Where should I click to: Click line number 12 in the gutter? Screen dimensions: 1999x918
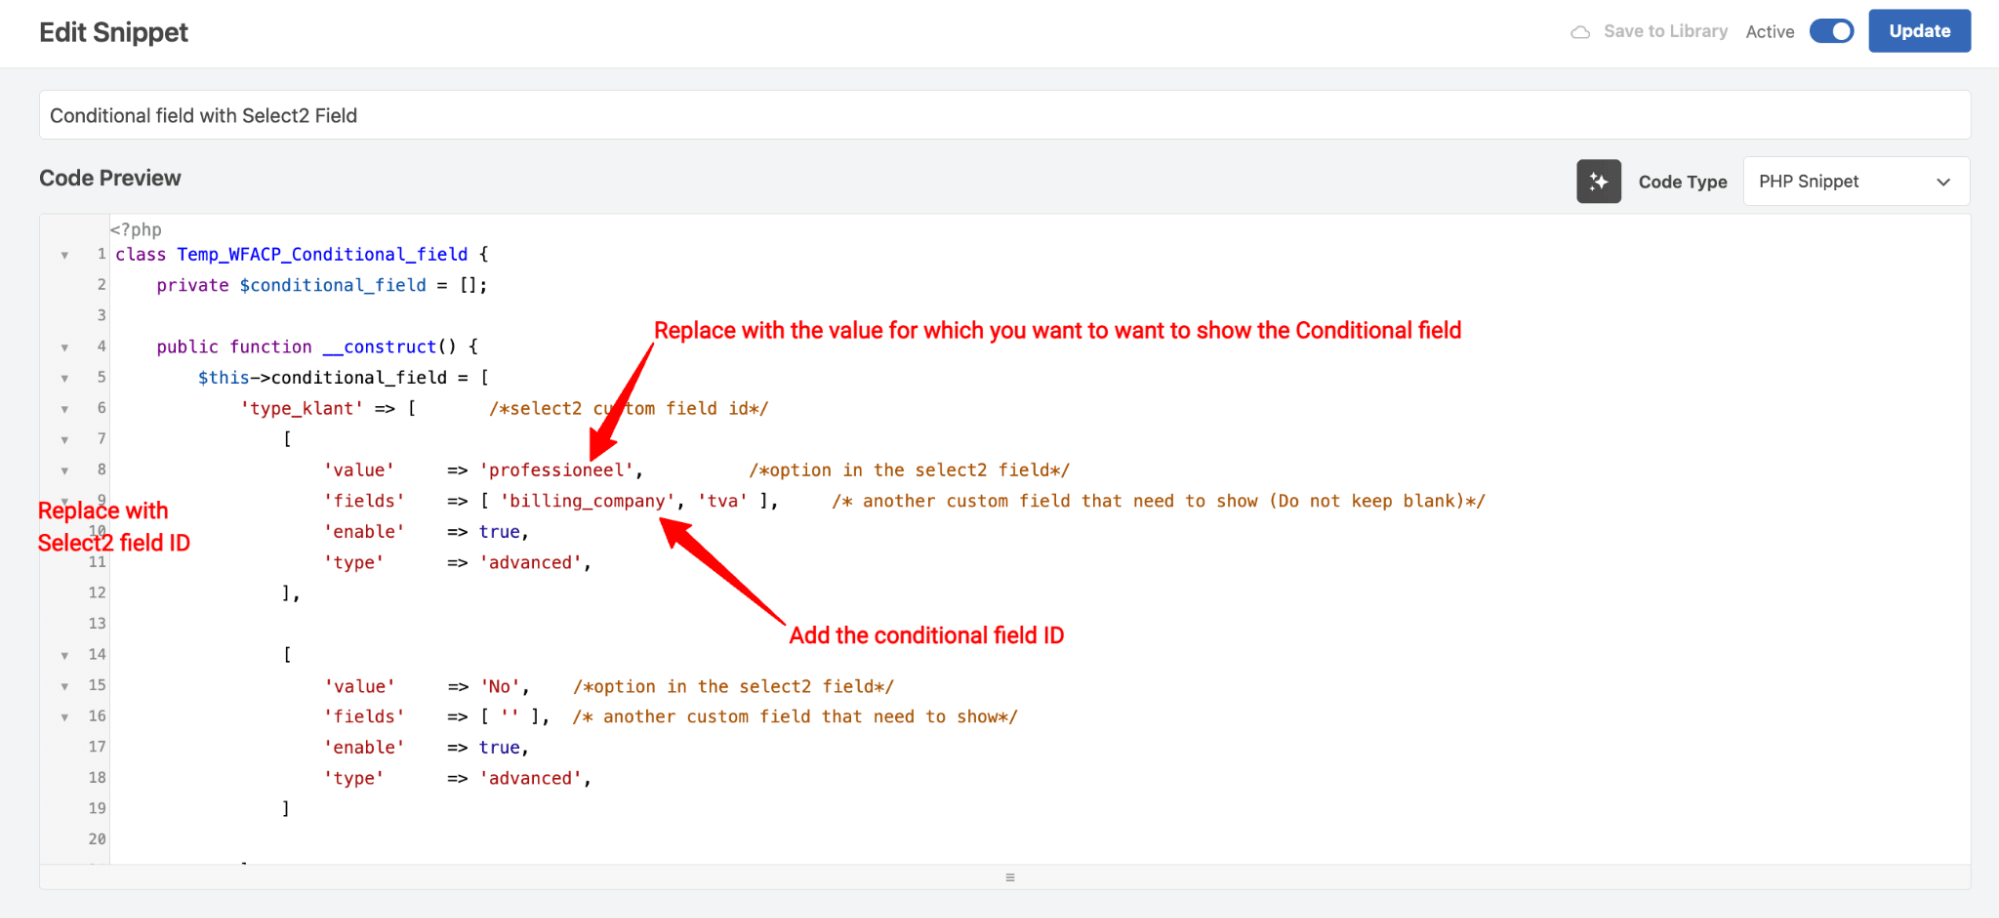click(96, 592)
